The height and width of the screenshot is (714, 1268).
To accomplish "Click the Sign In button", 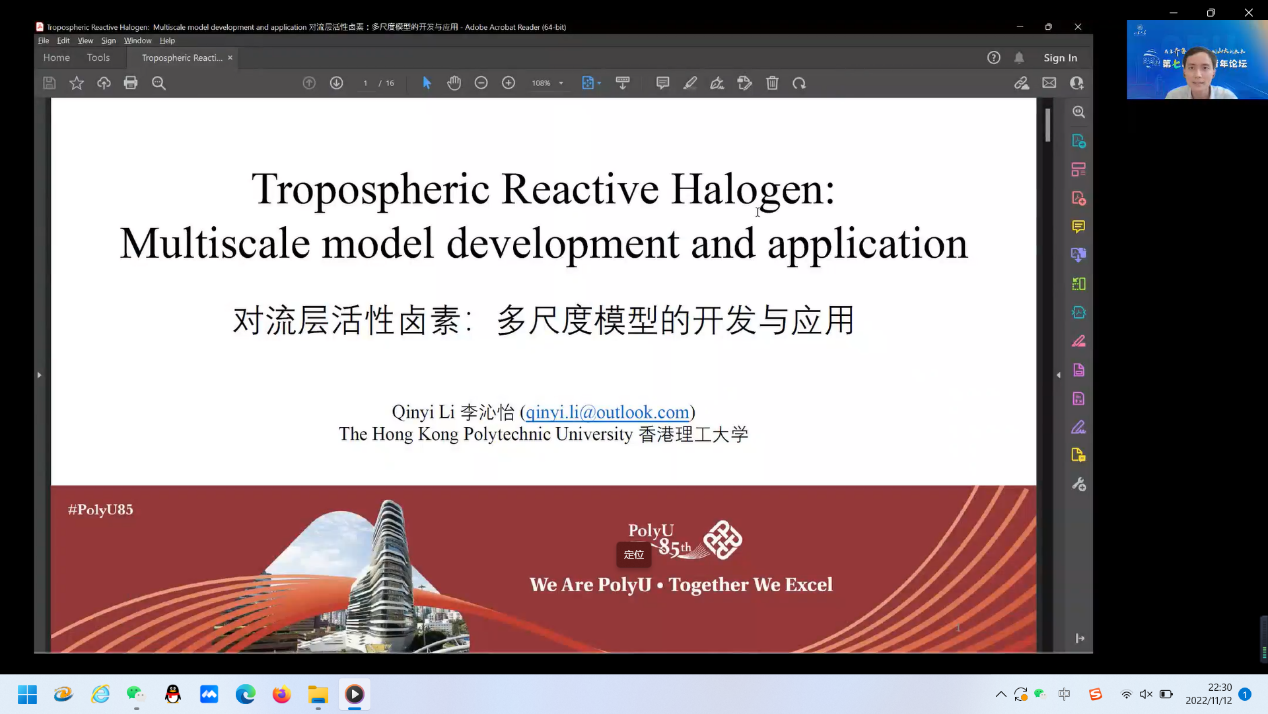I will pos(1060,58).
